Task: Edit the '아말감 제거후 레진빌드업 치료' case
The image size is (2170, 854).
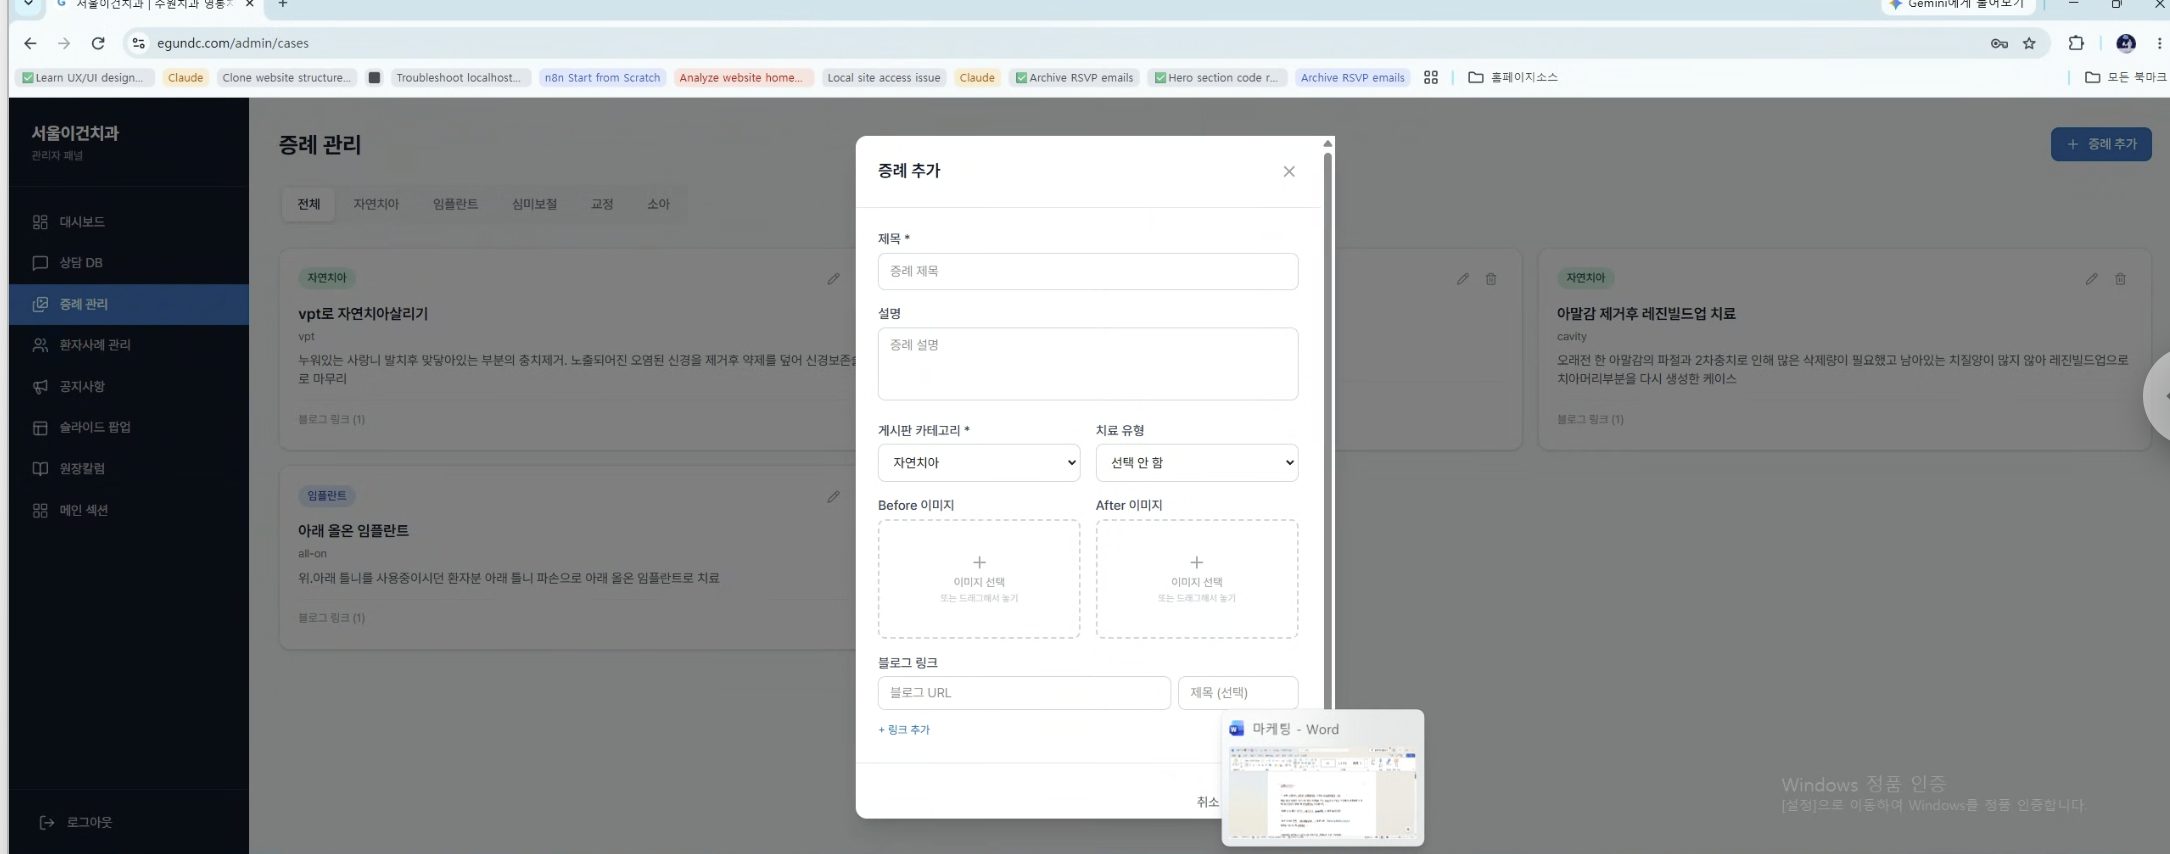Action: [2091, 279]
